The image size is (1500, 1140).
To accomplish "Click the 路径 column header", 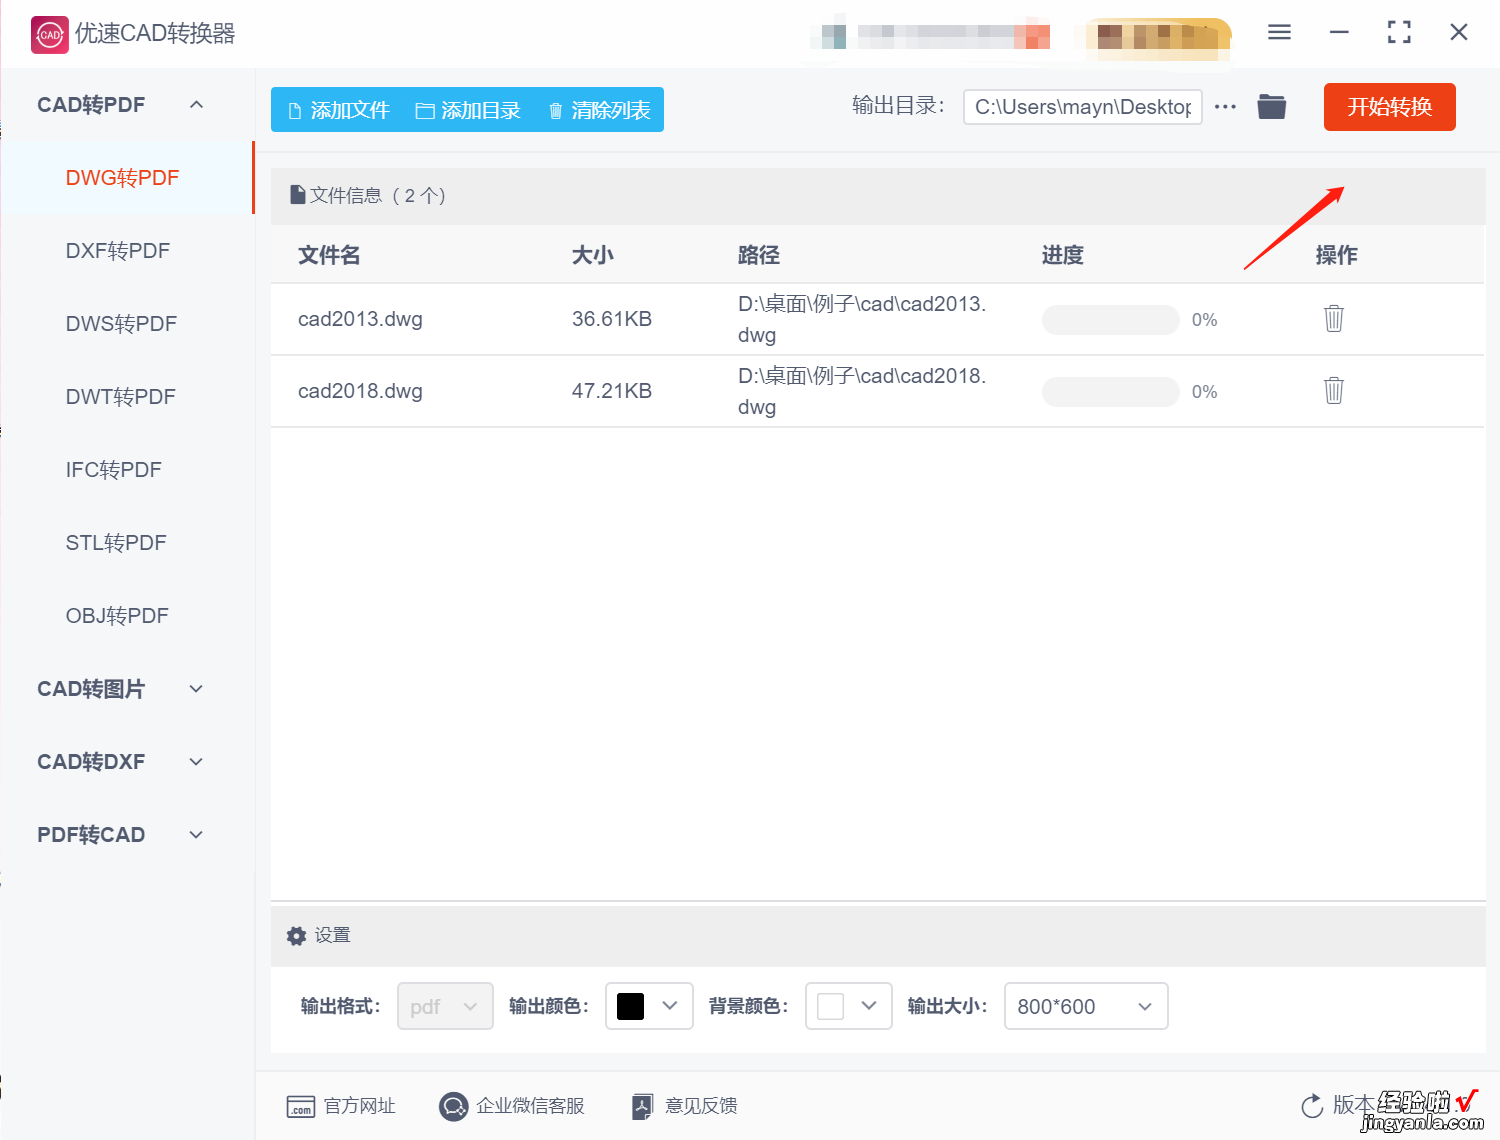I will (x=758, y=255).
